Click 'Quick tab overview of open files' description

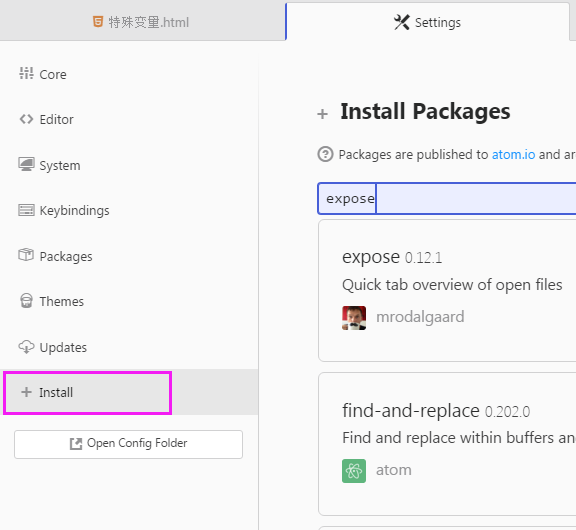click(x=452, y=285)
